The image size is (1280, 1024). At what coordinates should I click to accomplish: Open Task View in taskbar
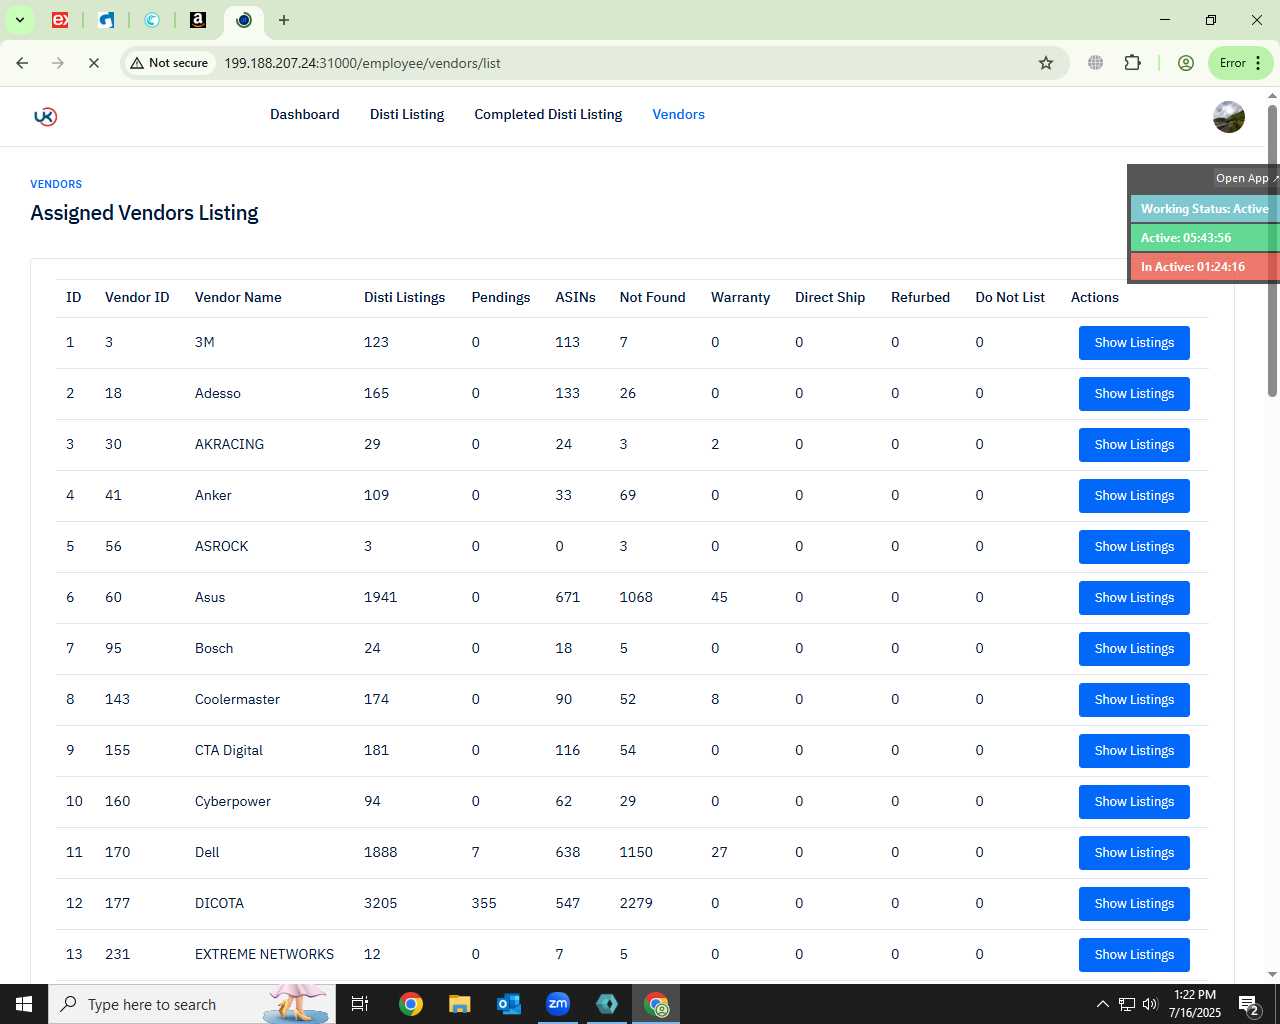[360, 1004]
